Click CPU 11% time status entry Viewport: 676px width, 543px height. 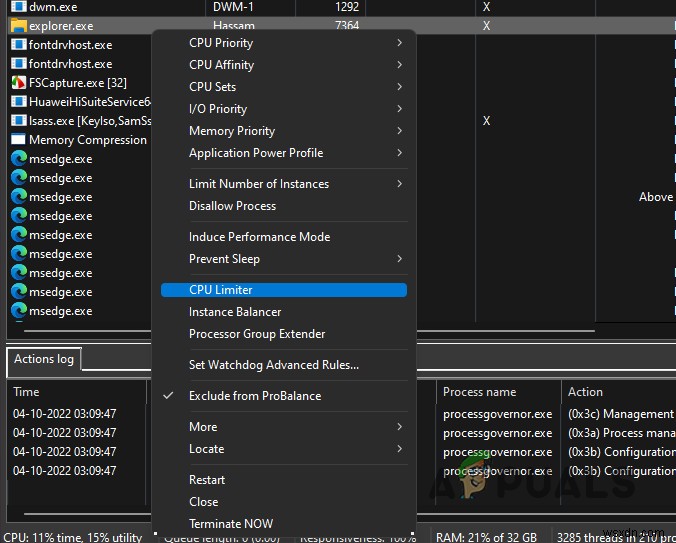73,537
